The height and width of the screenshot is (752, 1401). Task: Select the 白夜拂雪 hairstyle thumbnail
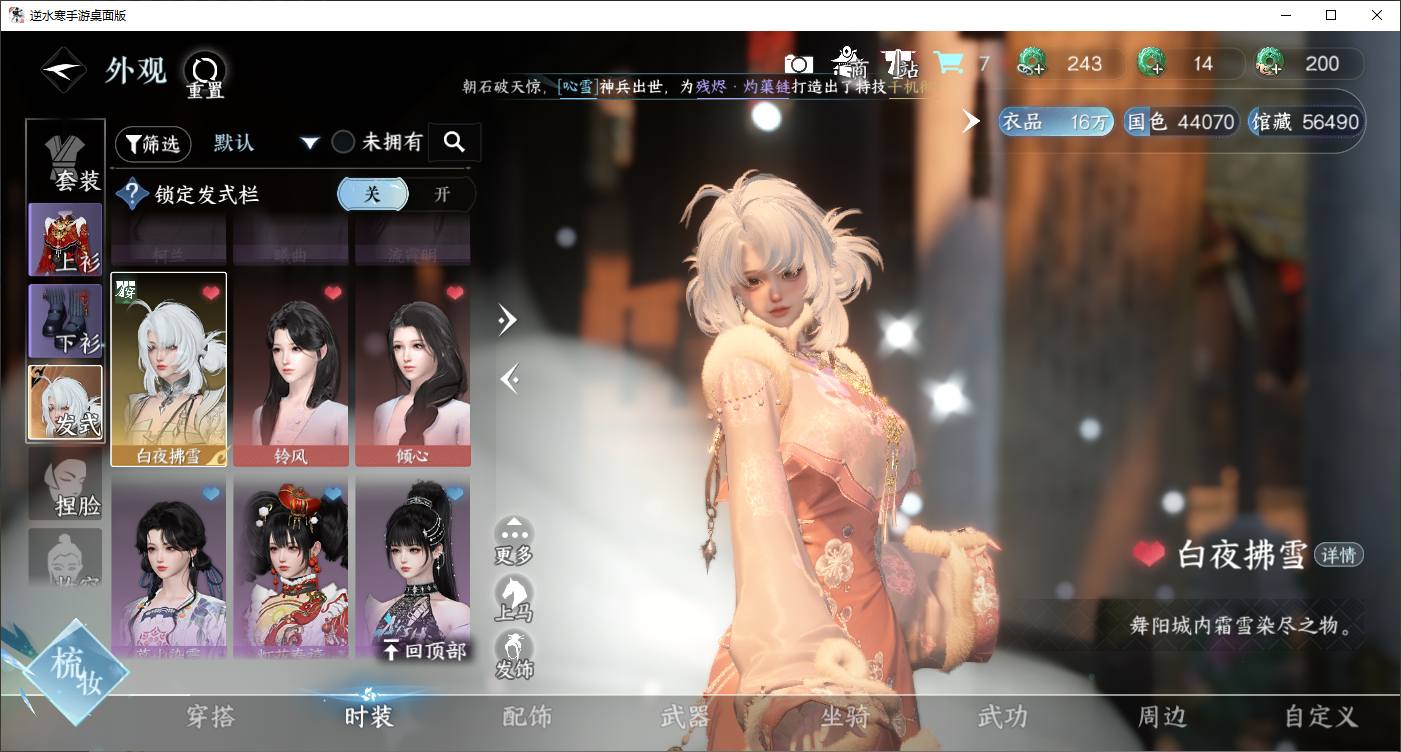click(x=169, y=369)
